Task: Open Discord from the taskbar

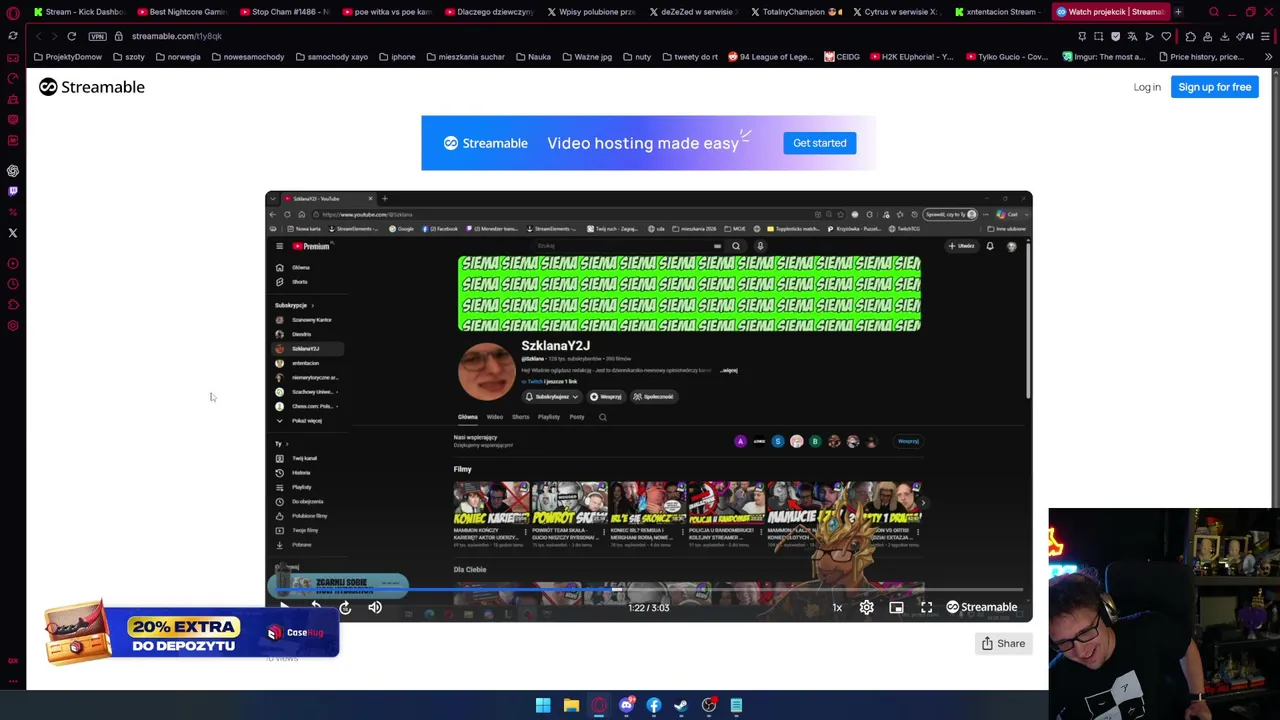Action: (x=626, y=705)
